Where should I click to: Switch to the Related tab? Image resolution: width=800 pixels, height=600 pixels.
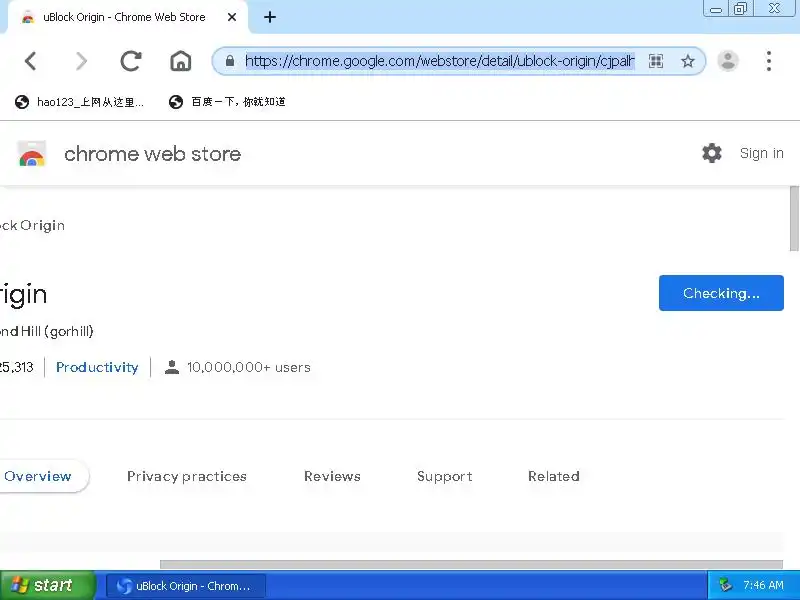tap(554, 476)
